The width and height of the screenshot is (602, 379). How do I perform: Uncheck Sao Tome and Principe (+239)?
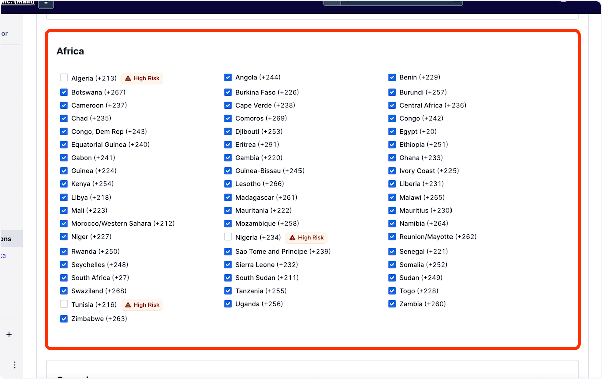228,252
